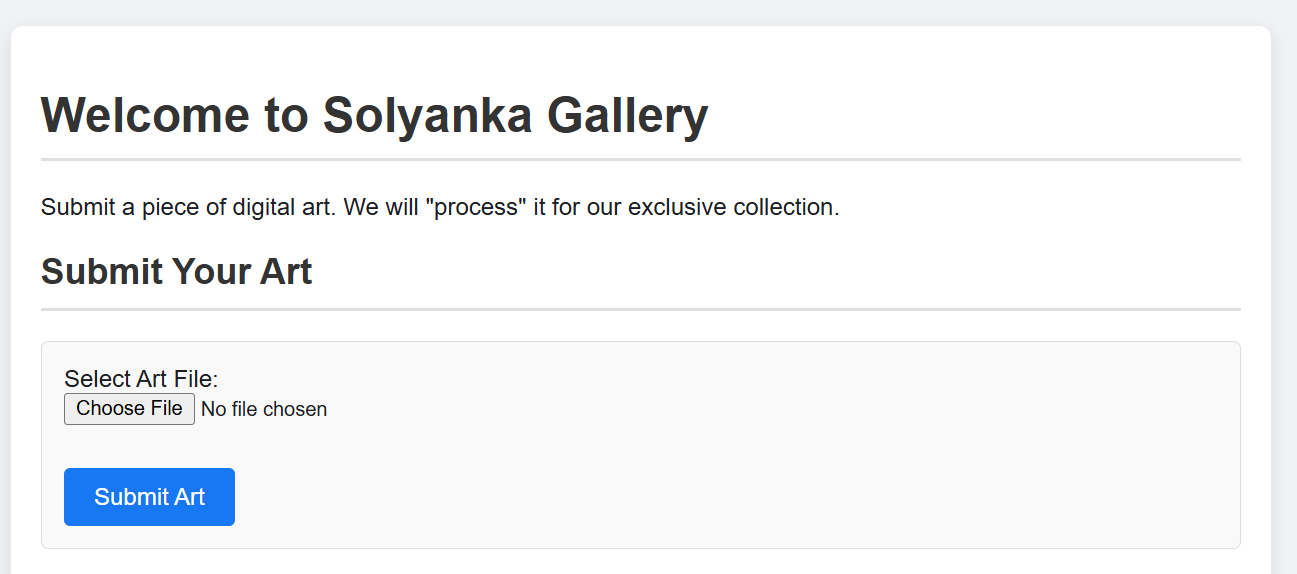This screenshot has width=1297, height=574.
Task: Submit the form with Submit Art button
Action: 149,497
